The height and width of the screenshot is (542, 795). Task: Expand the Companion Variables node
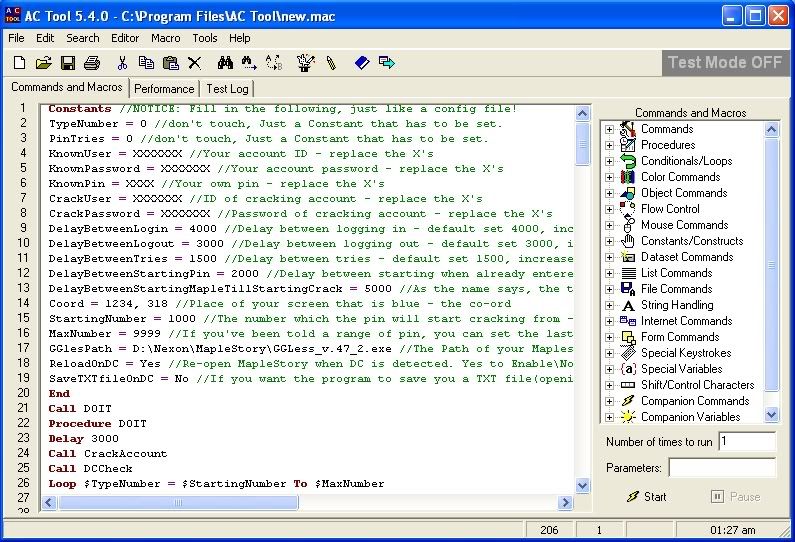coord(609,417)
